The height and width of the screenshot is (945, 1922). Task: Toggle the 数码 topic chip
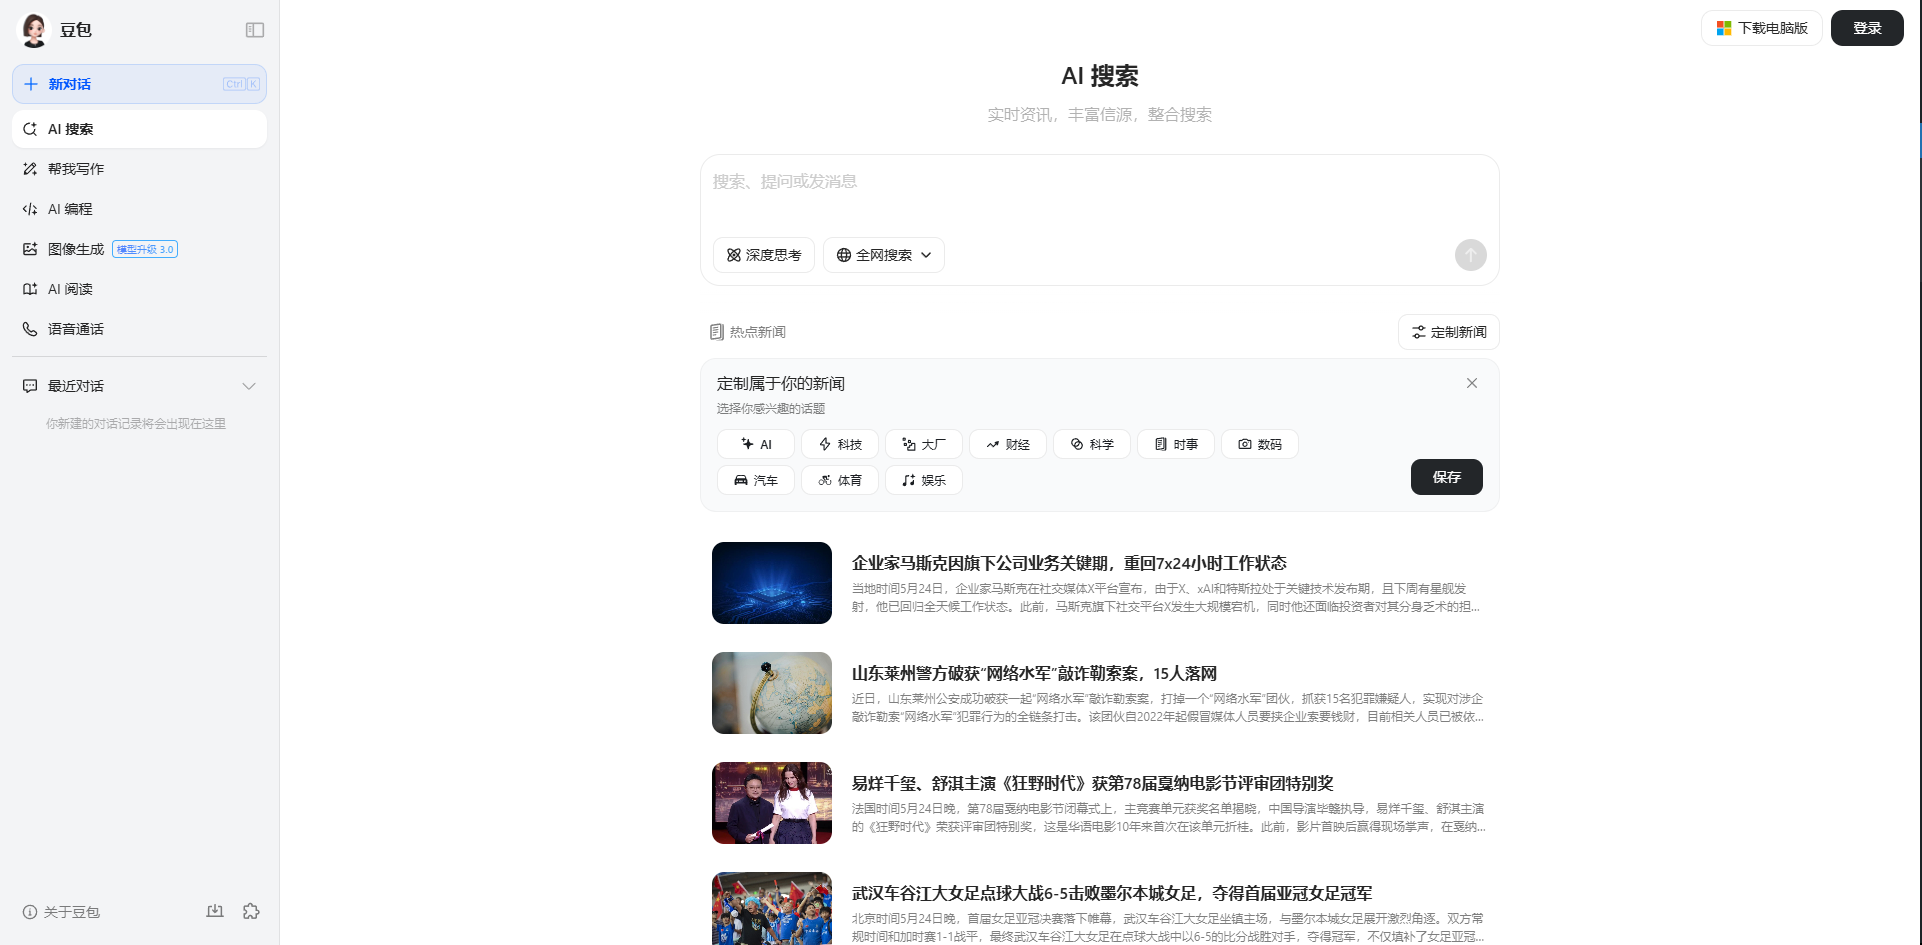[x=1260, y=444]
